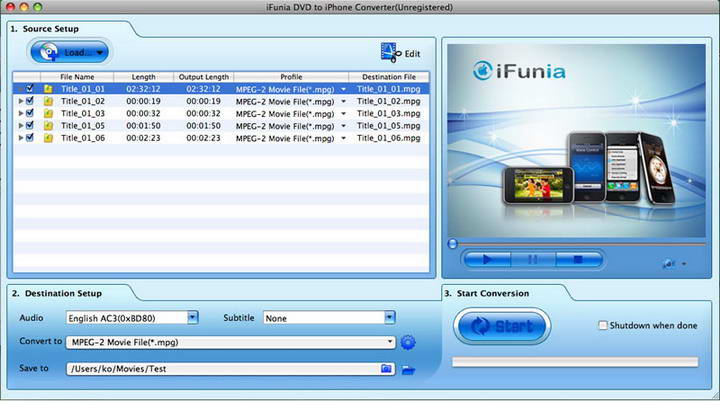Viewport: 720px width, 401px height.
Task: Open the dropdown arrow beside snapshot icon
Action: (x=684, y=264)
